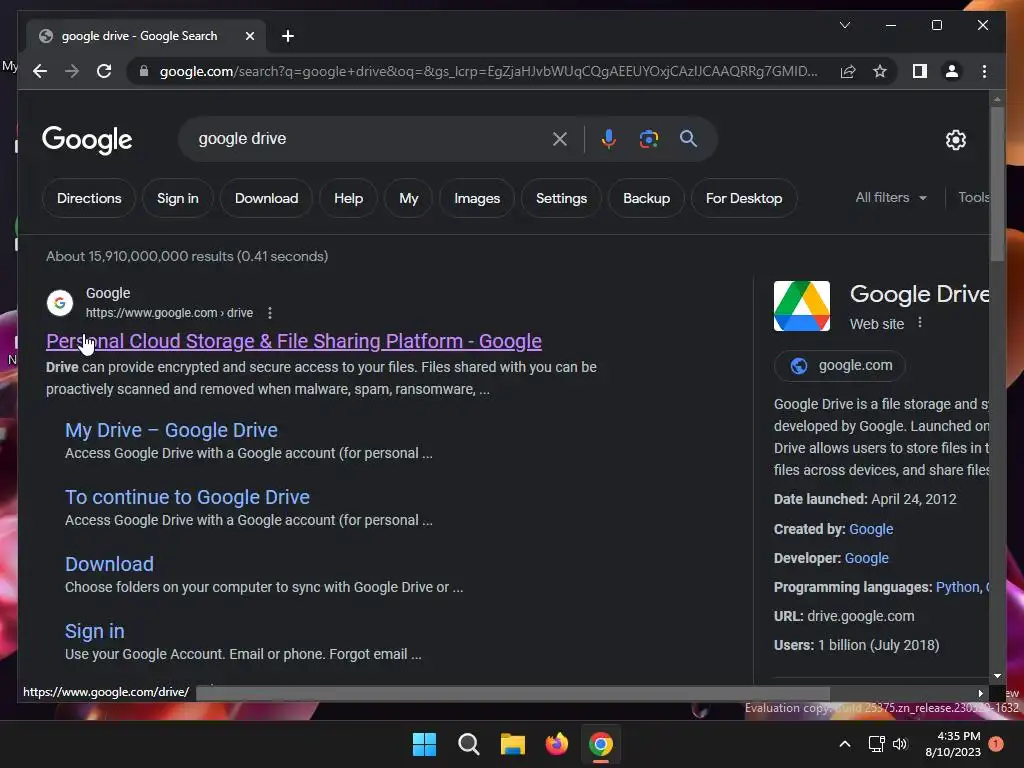The image size is (1024, 768).
Task: Open the tab search chevron
Action: pos(844,25)
